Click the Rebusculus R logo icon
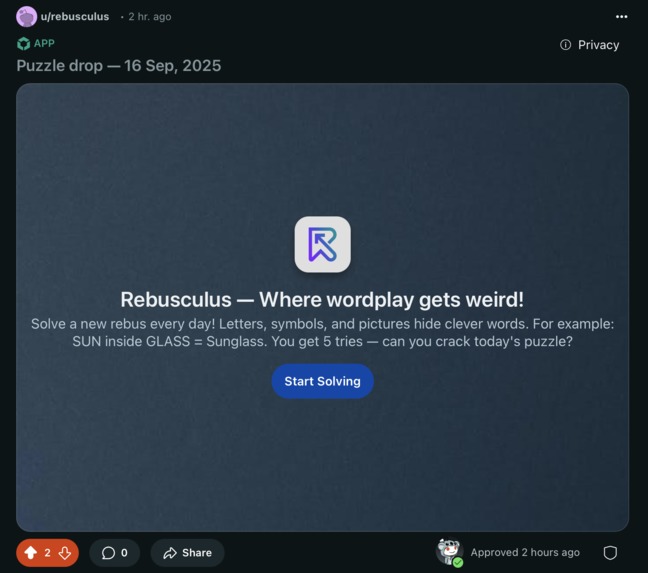 (322, 244)
